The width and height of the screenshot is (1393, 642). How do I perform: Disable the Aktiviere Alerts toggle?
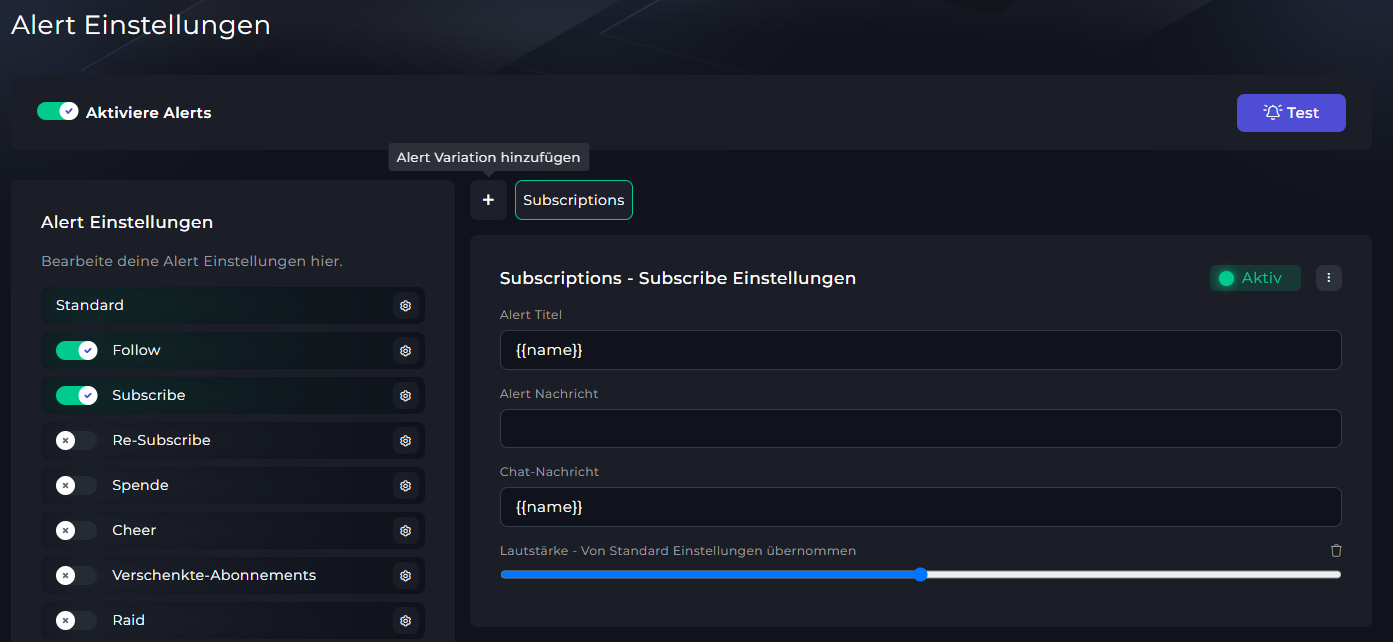coord(58,112)
